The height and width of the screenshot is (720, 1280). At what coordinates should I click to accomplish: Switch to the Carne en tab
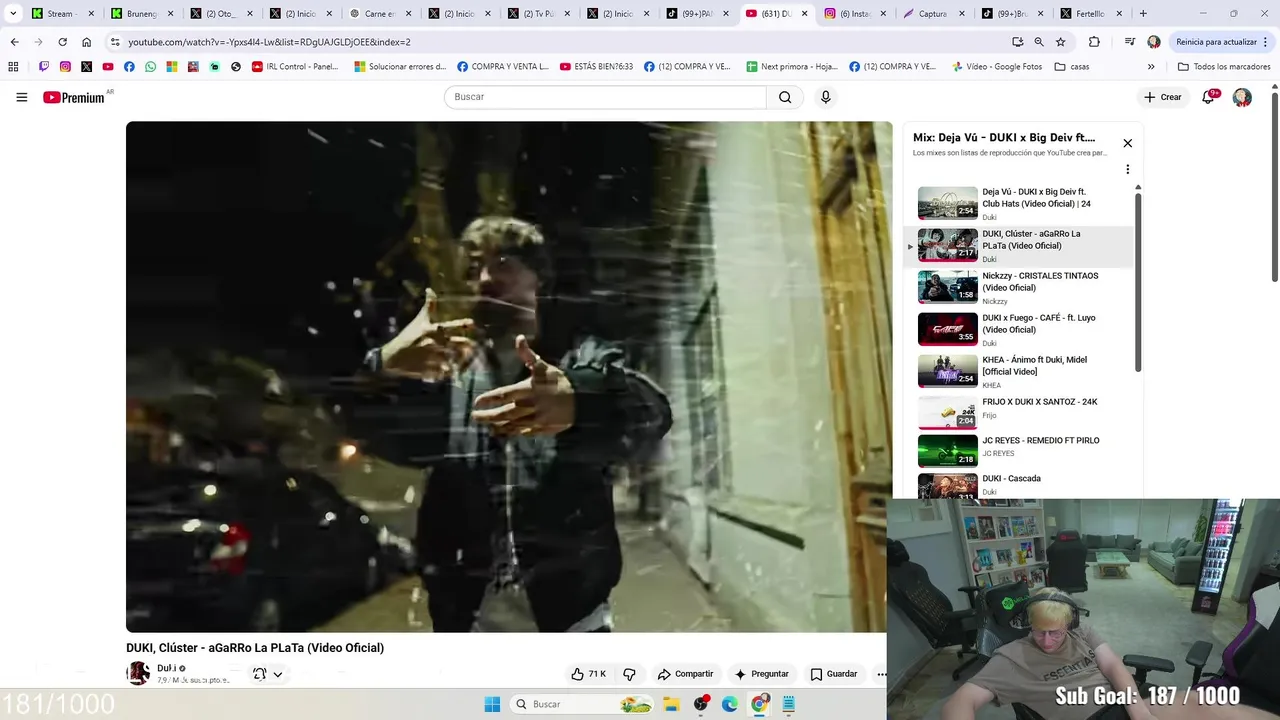click(x=380, y=14)
